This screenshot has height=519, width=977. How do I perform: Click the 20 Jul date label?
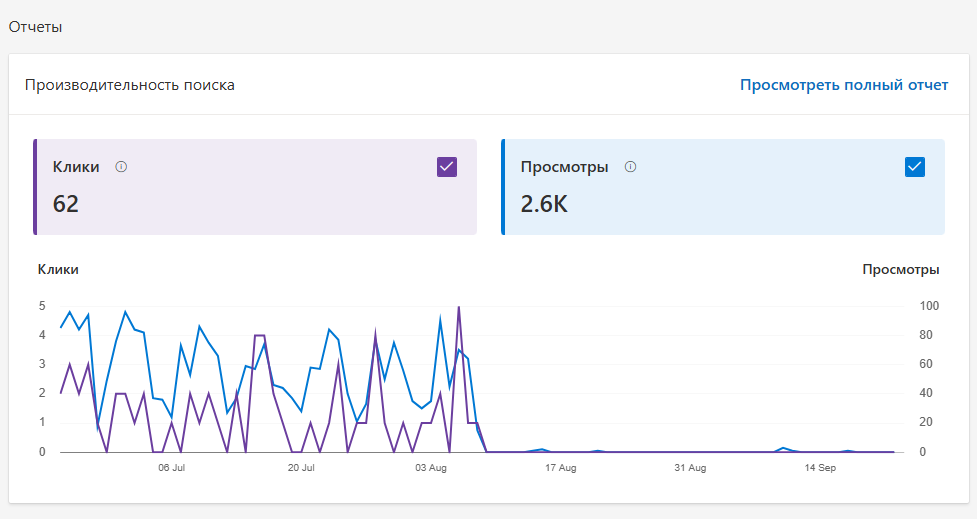[x=301, y=468]
